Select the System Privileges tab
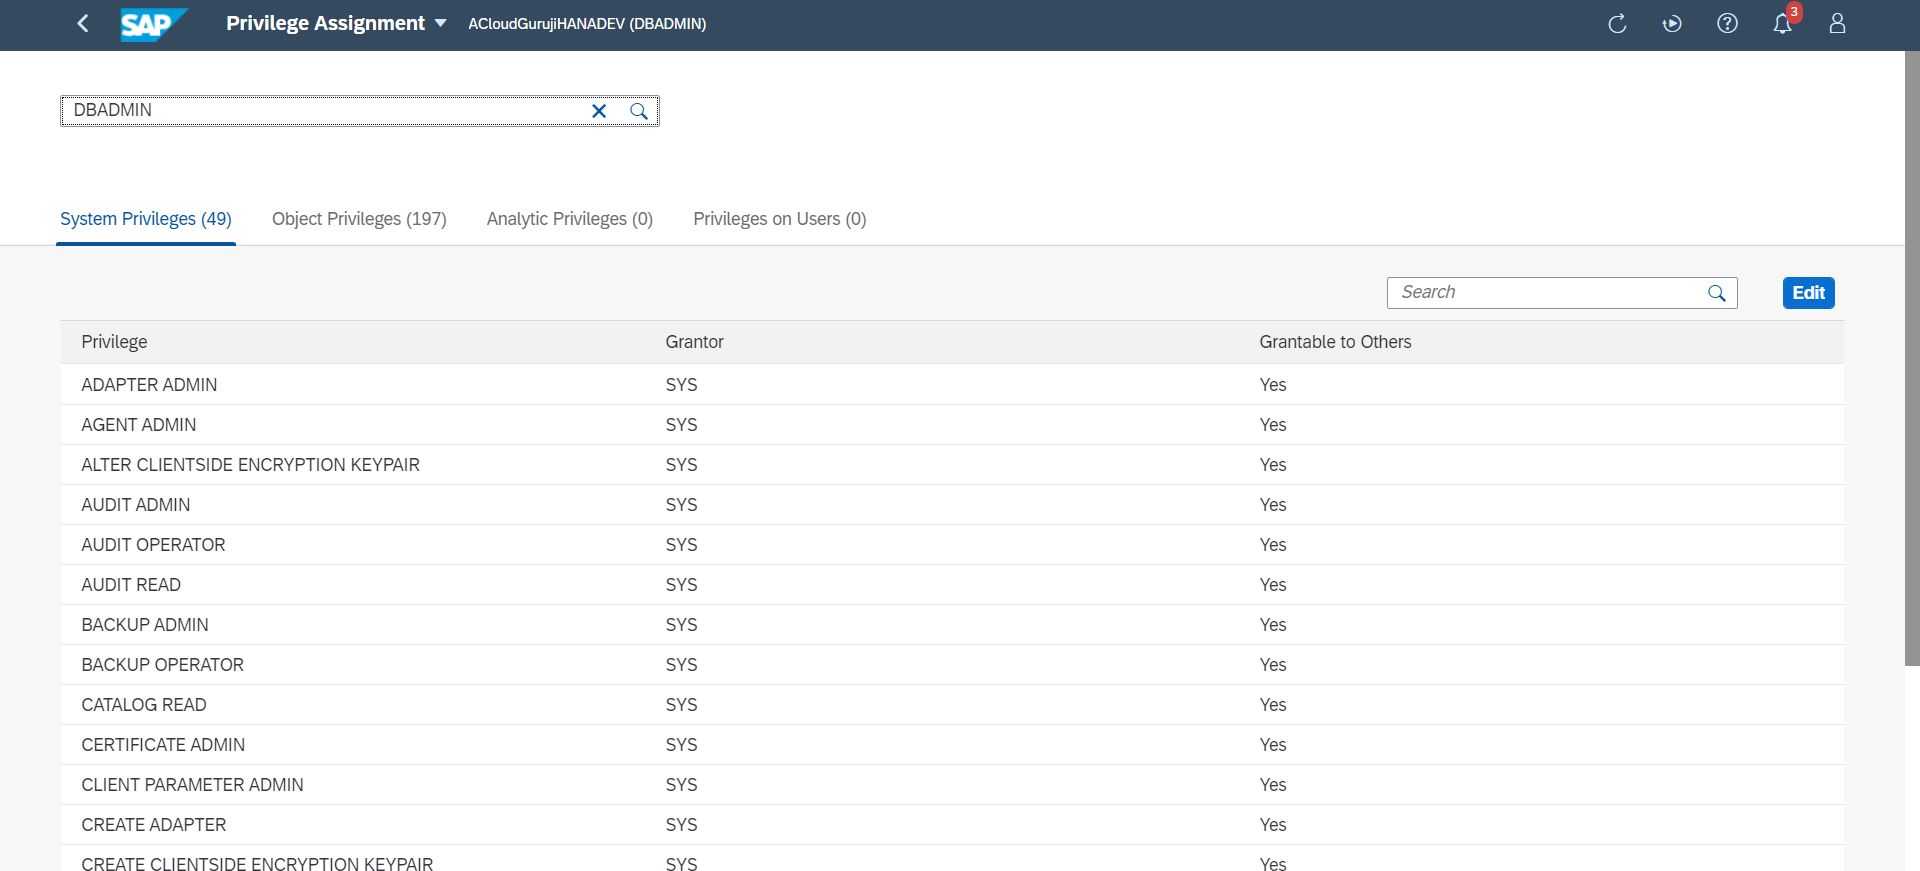This screenshot has height=871, width=1920. coord(146,219)
